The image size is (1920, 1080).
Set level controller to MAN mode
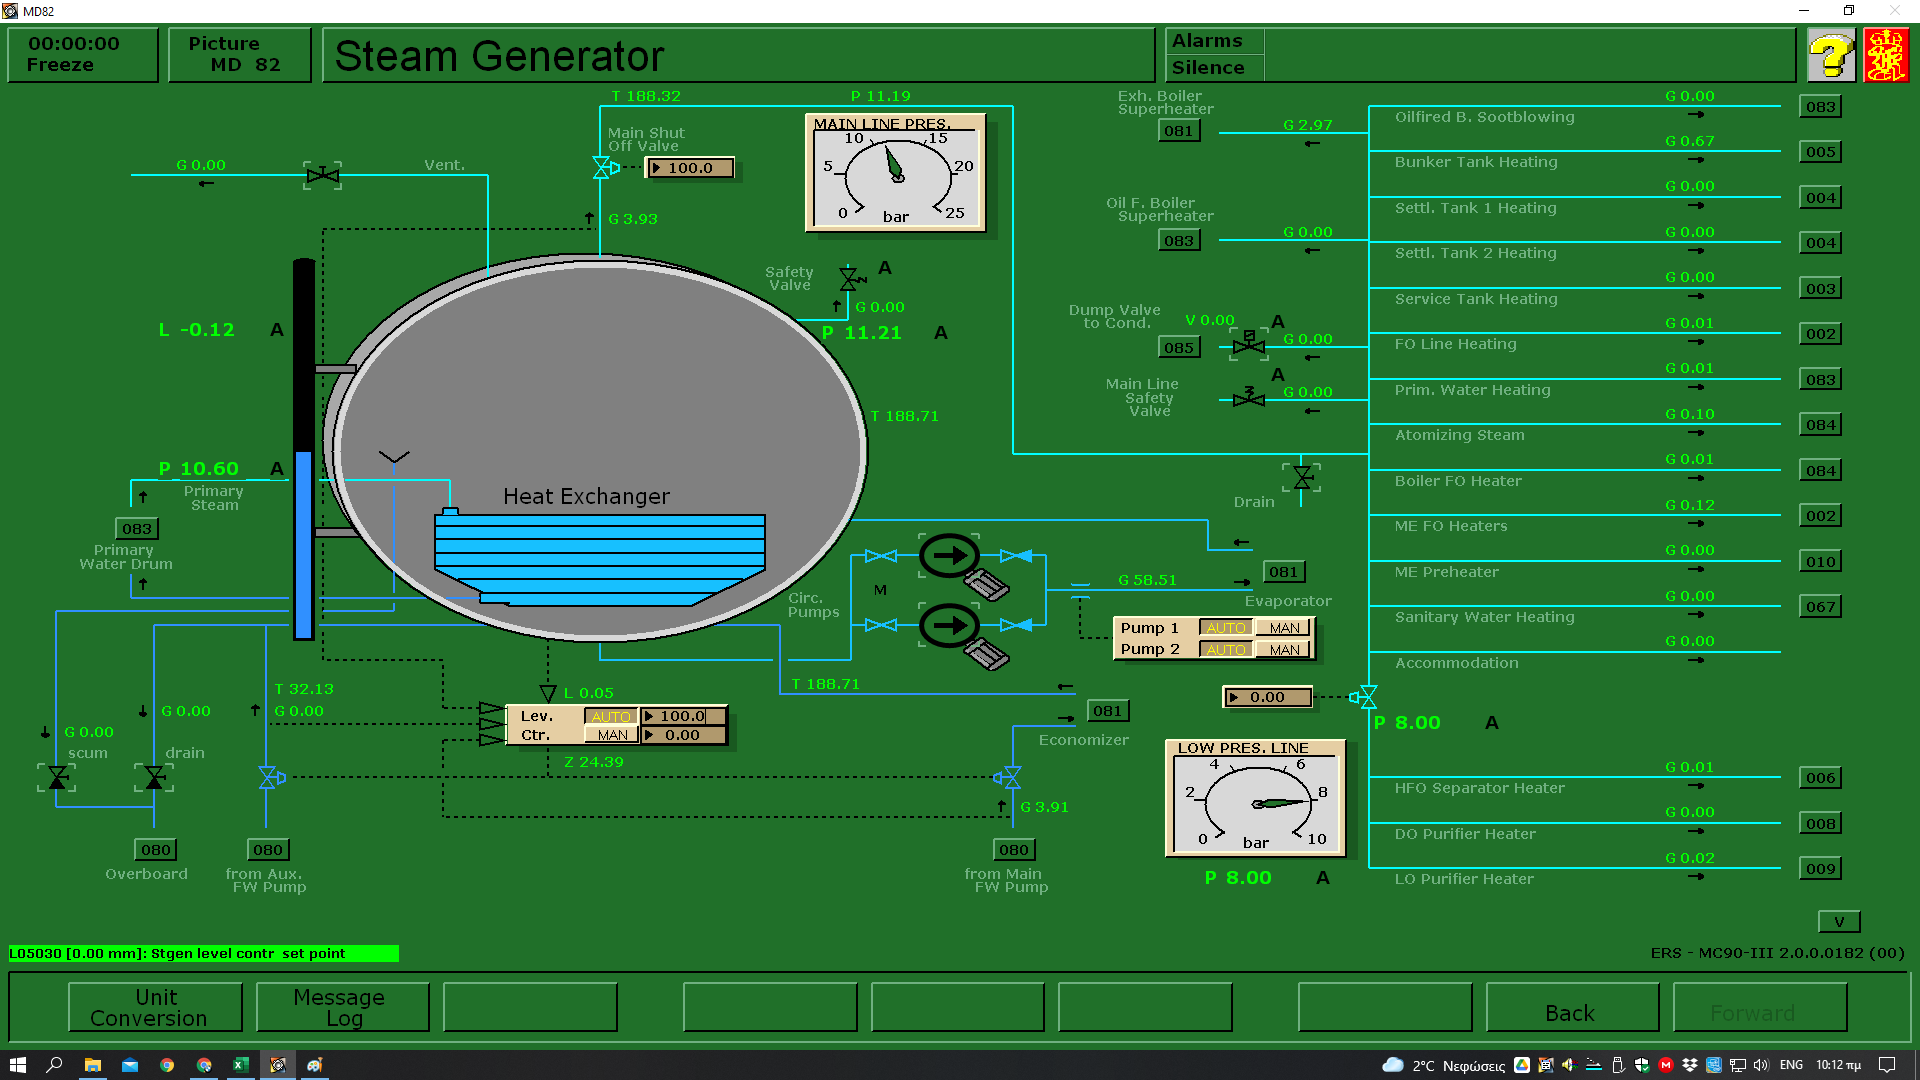point(611,735)
